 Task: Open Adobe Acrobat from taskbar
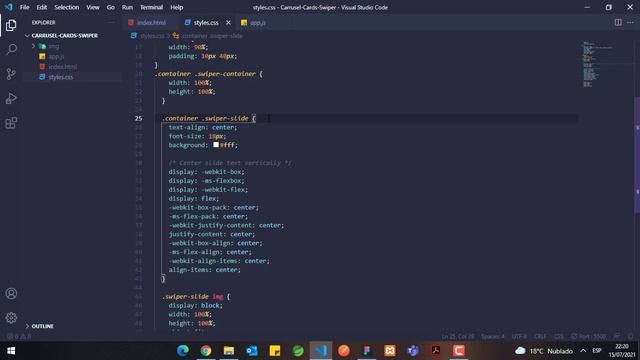point(436,351)
